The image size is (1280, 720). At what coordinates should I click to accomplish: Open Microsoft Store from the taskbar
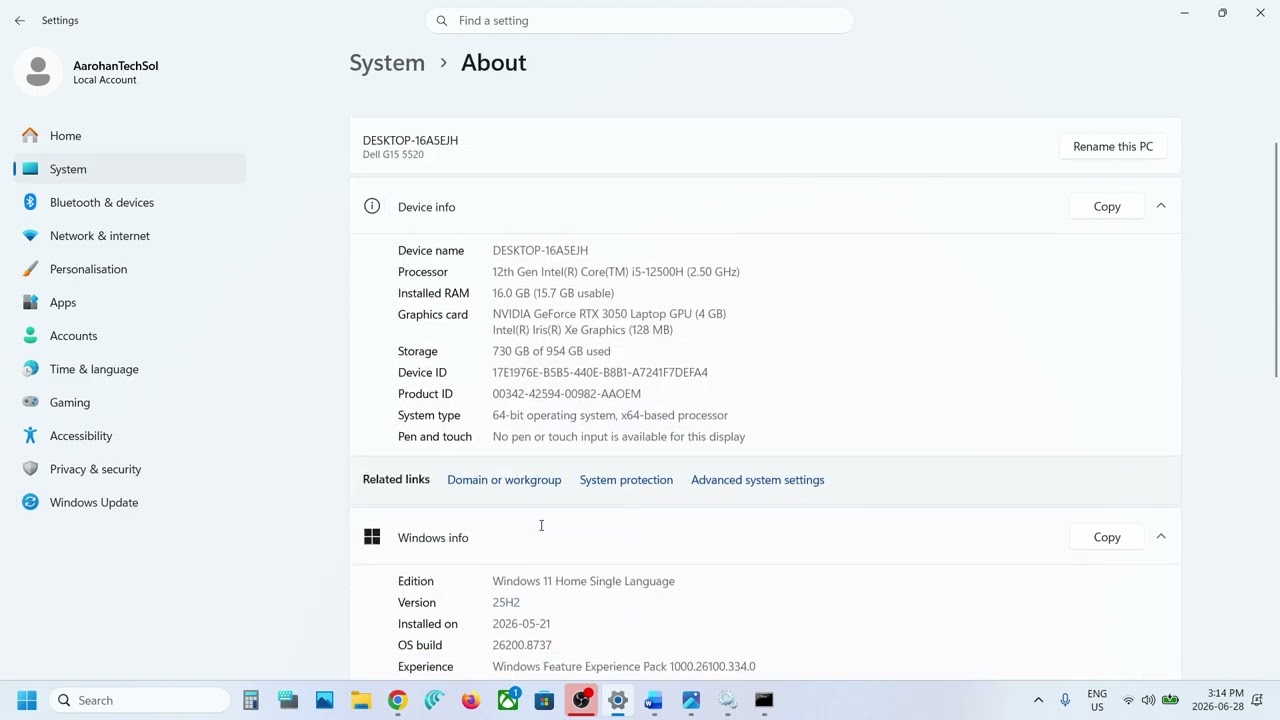click(x=544, y=700)
